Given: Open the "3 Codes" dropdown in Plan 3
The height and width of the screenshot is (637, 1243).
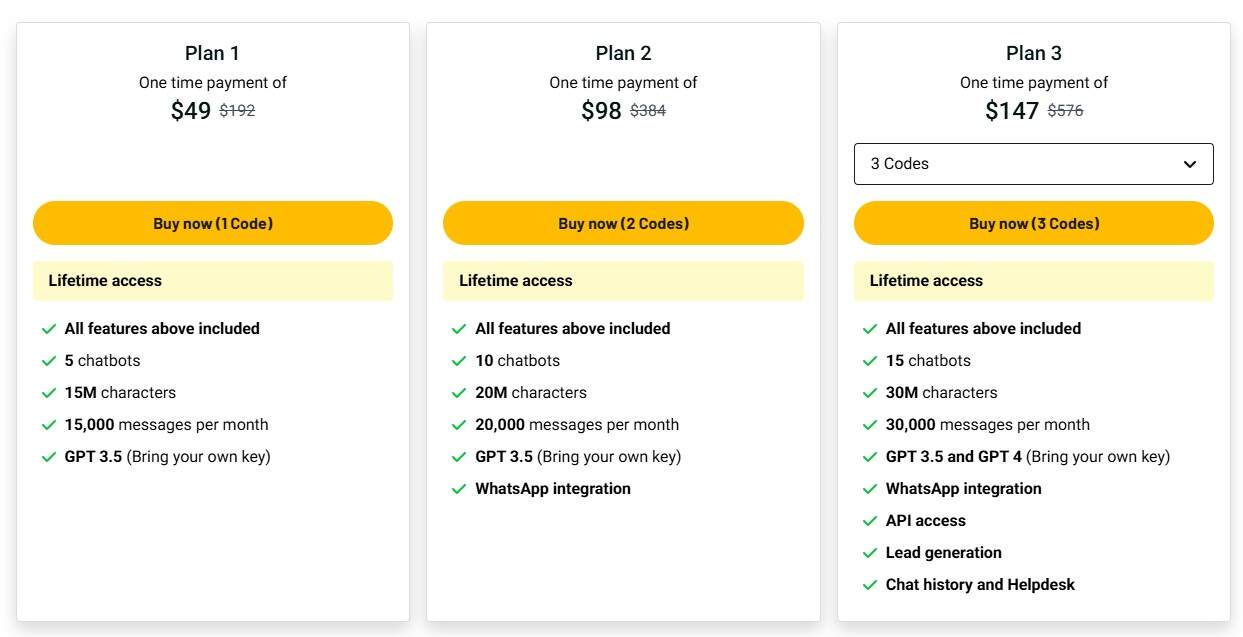Looking at the screenshot, I should [x=1034, y=163].
